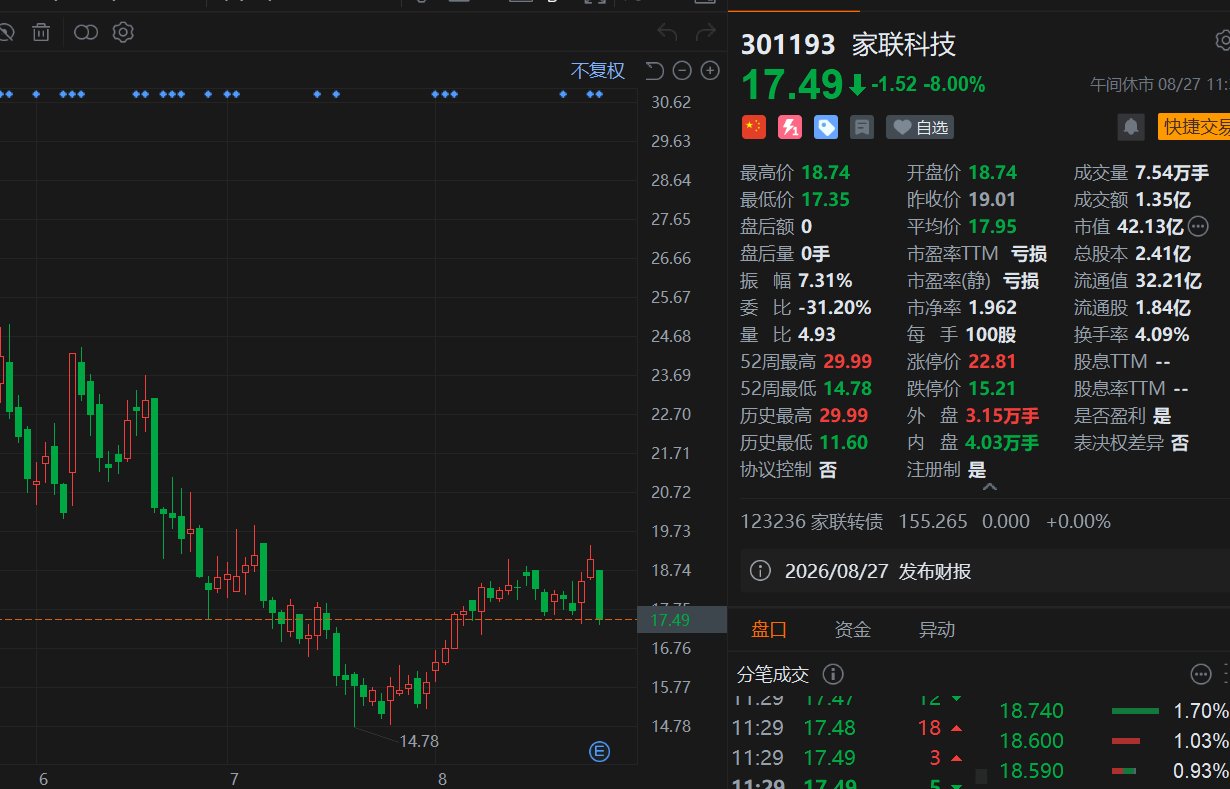The image size is (1230, 789).
Task: Click stock name 家联科技
Action: coord(904,44)
